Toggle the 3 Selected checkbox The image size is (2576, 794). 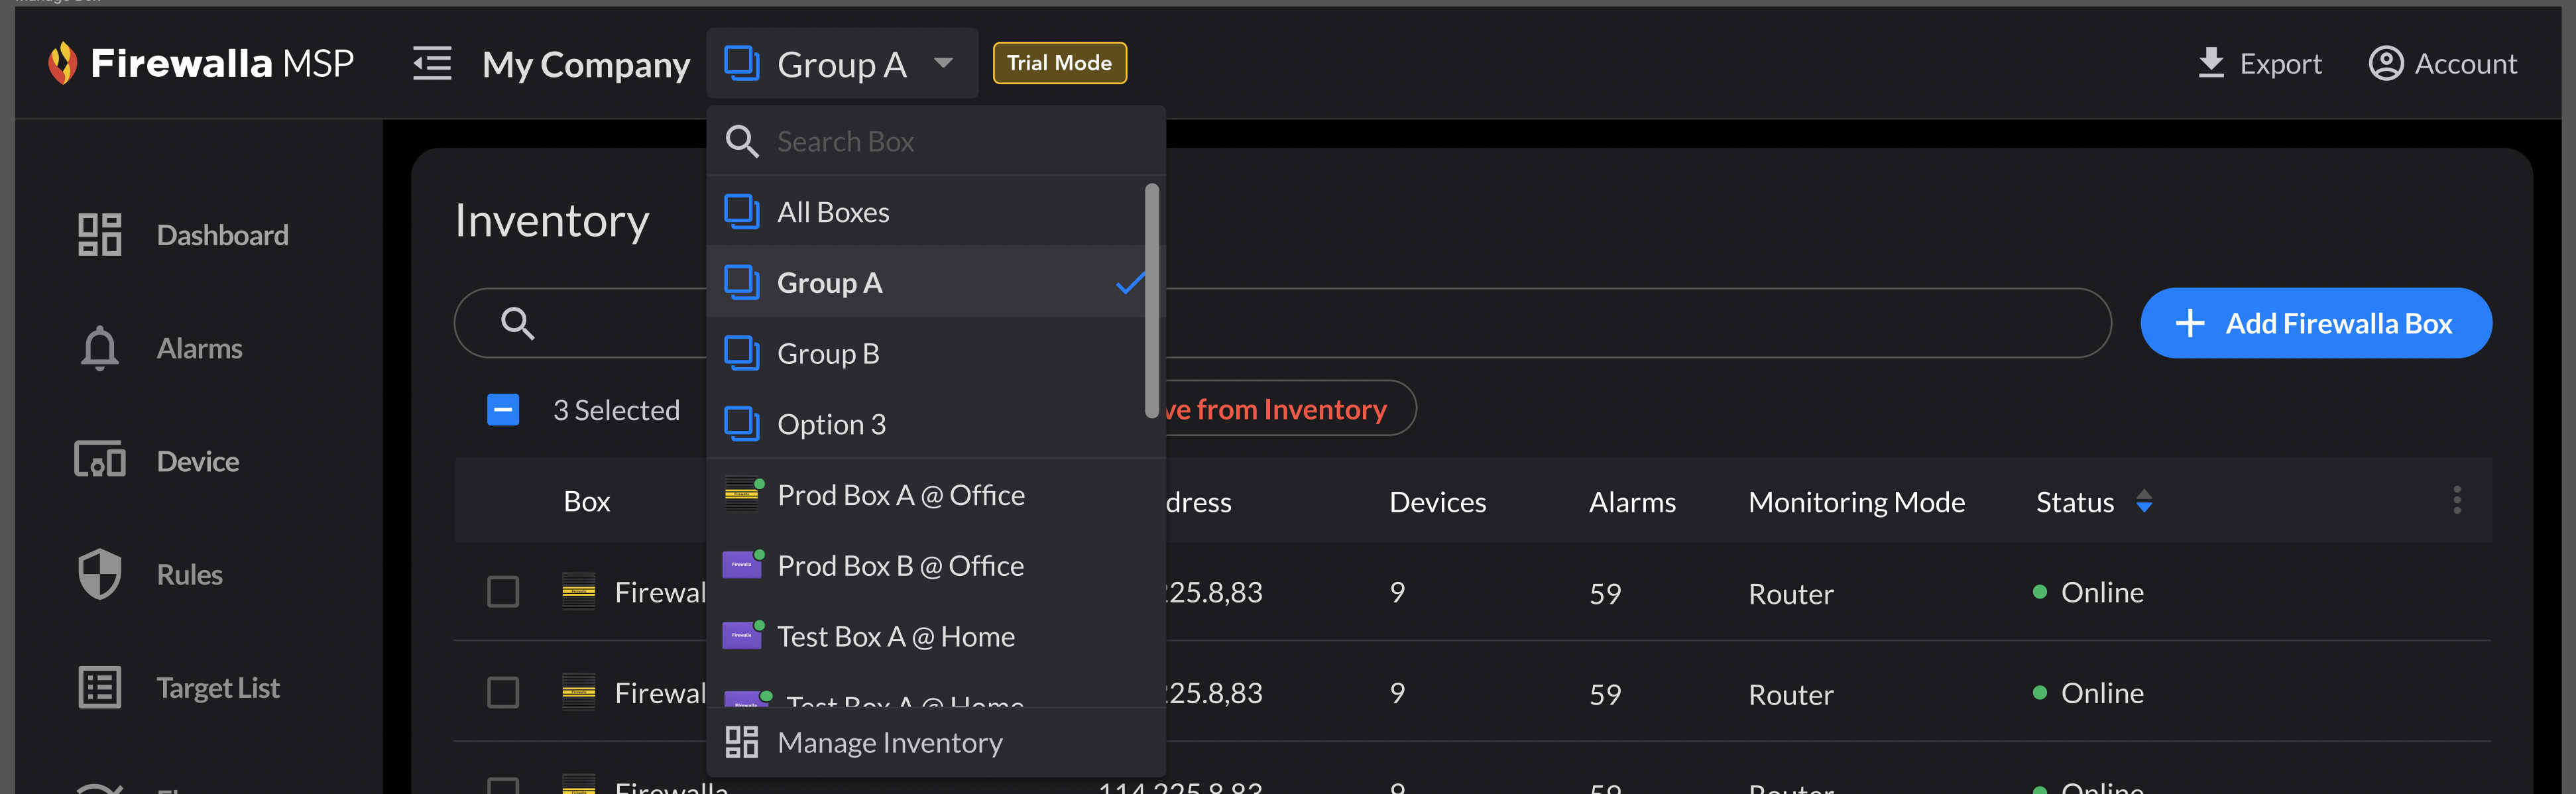tap(503, 409)
